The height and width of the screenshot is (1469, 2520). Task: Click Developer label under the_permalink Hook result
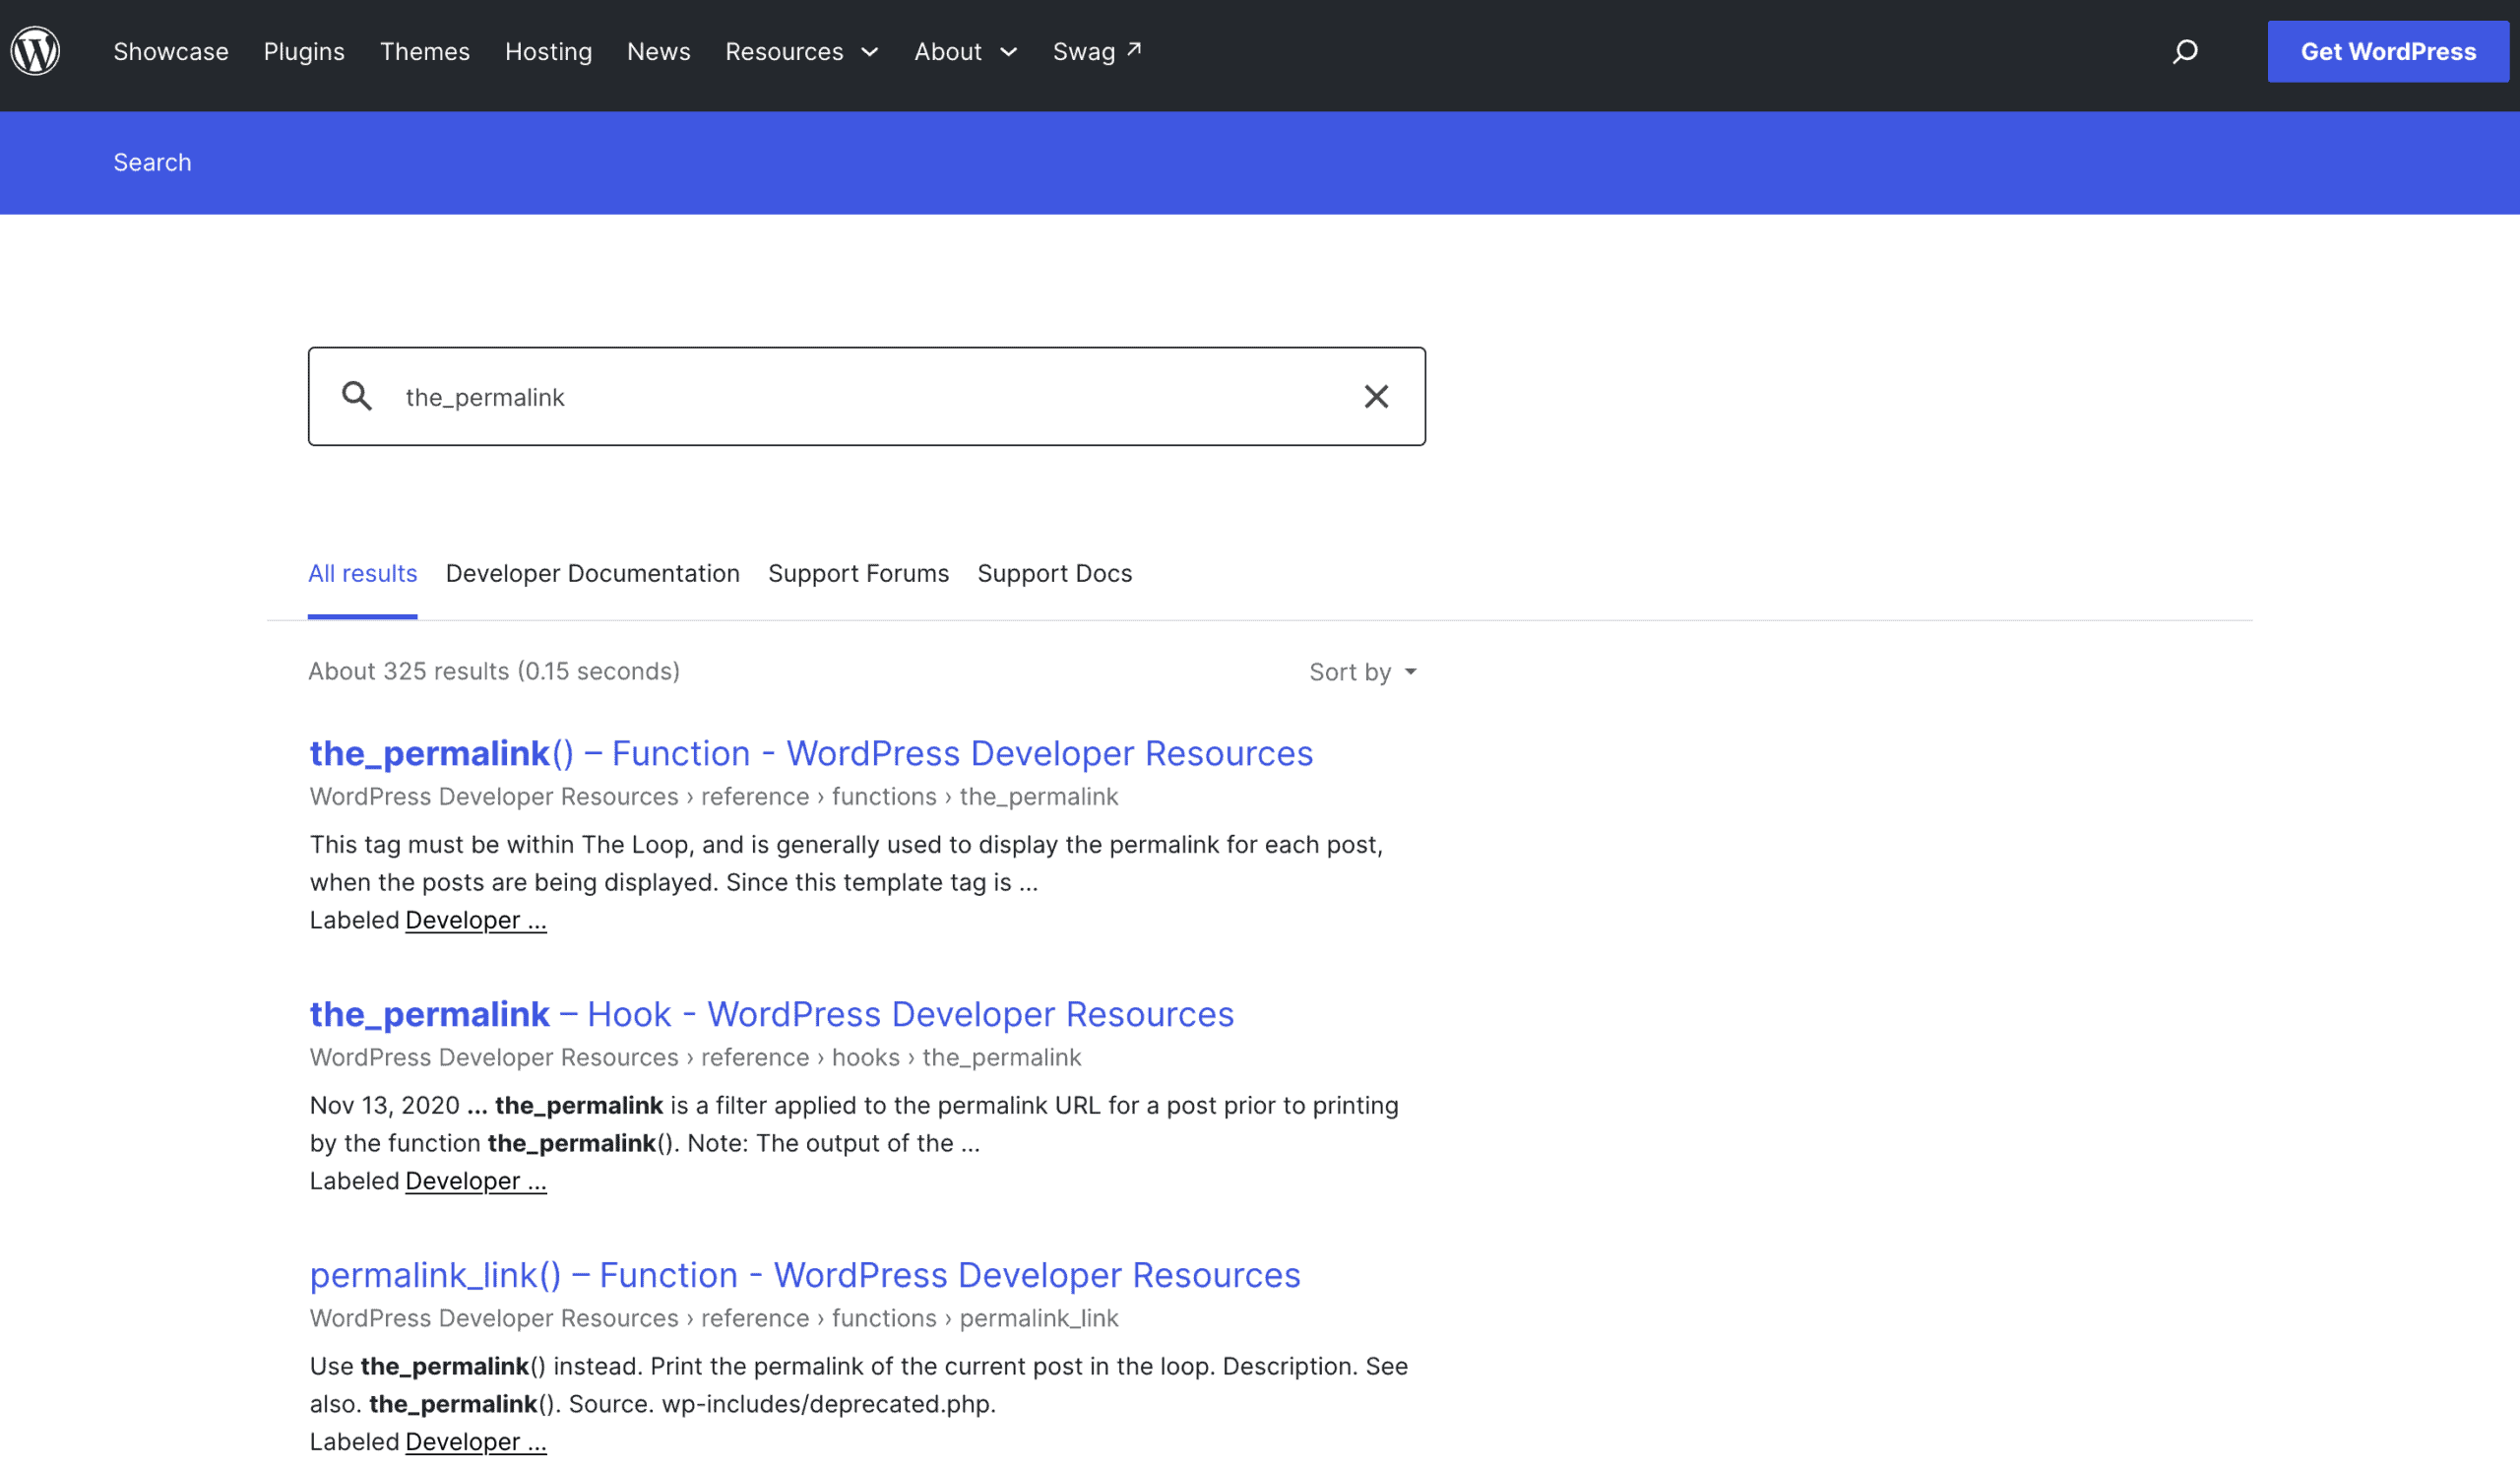476,1182
